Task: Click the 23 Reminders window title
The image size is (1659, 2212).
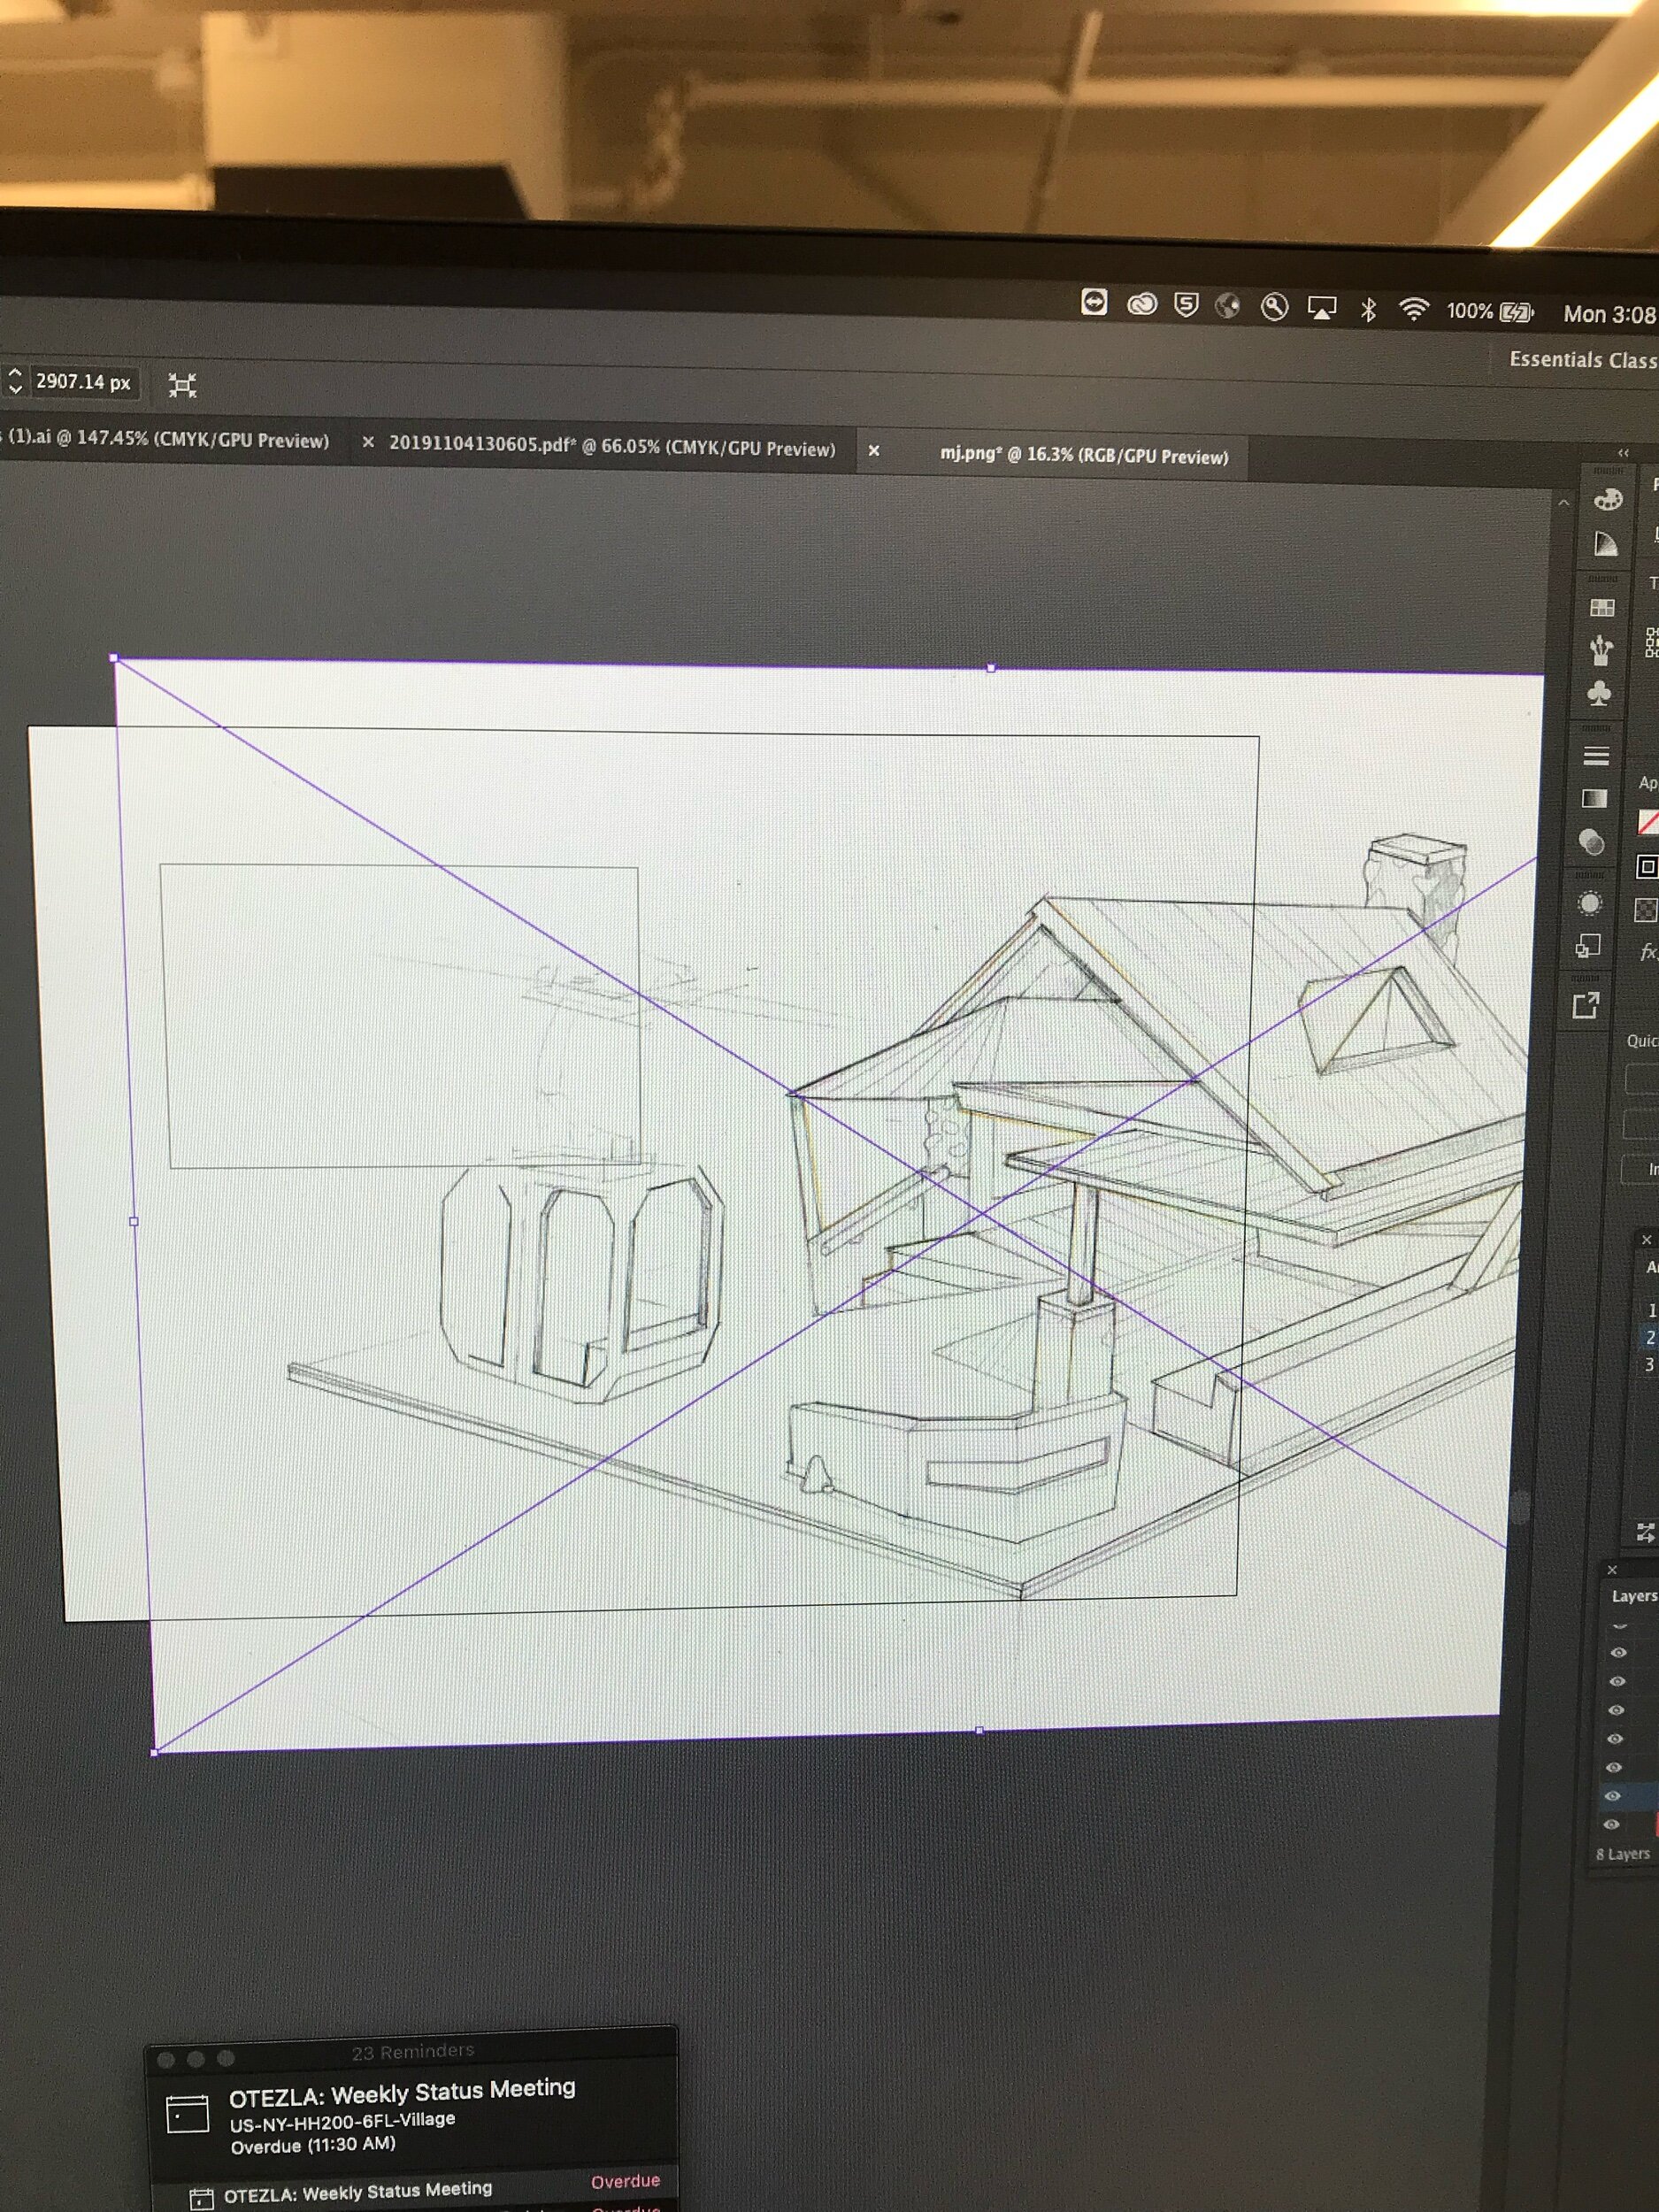Action: 412,2051
